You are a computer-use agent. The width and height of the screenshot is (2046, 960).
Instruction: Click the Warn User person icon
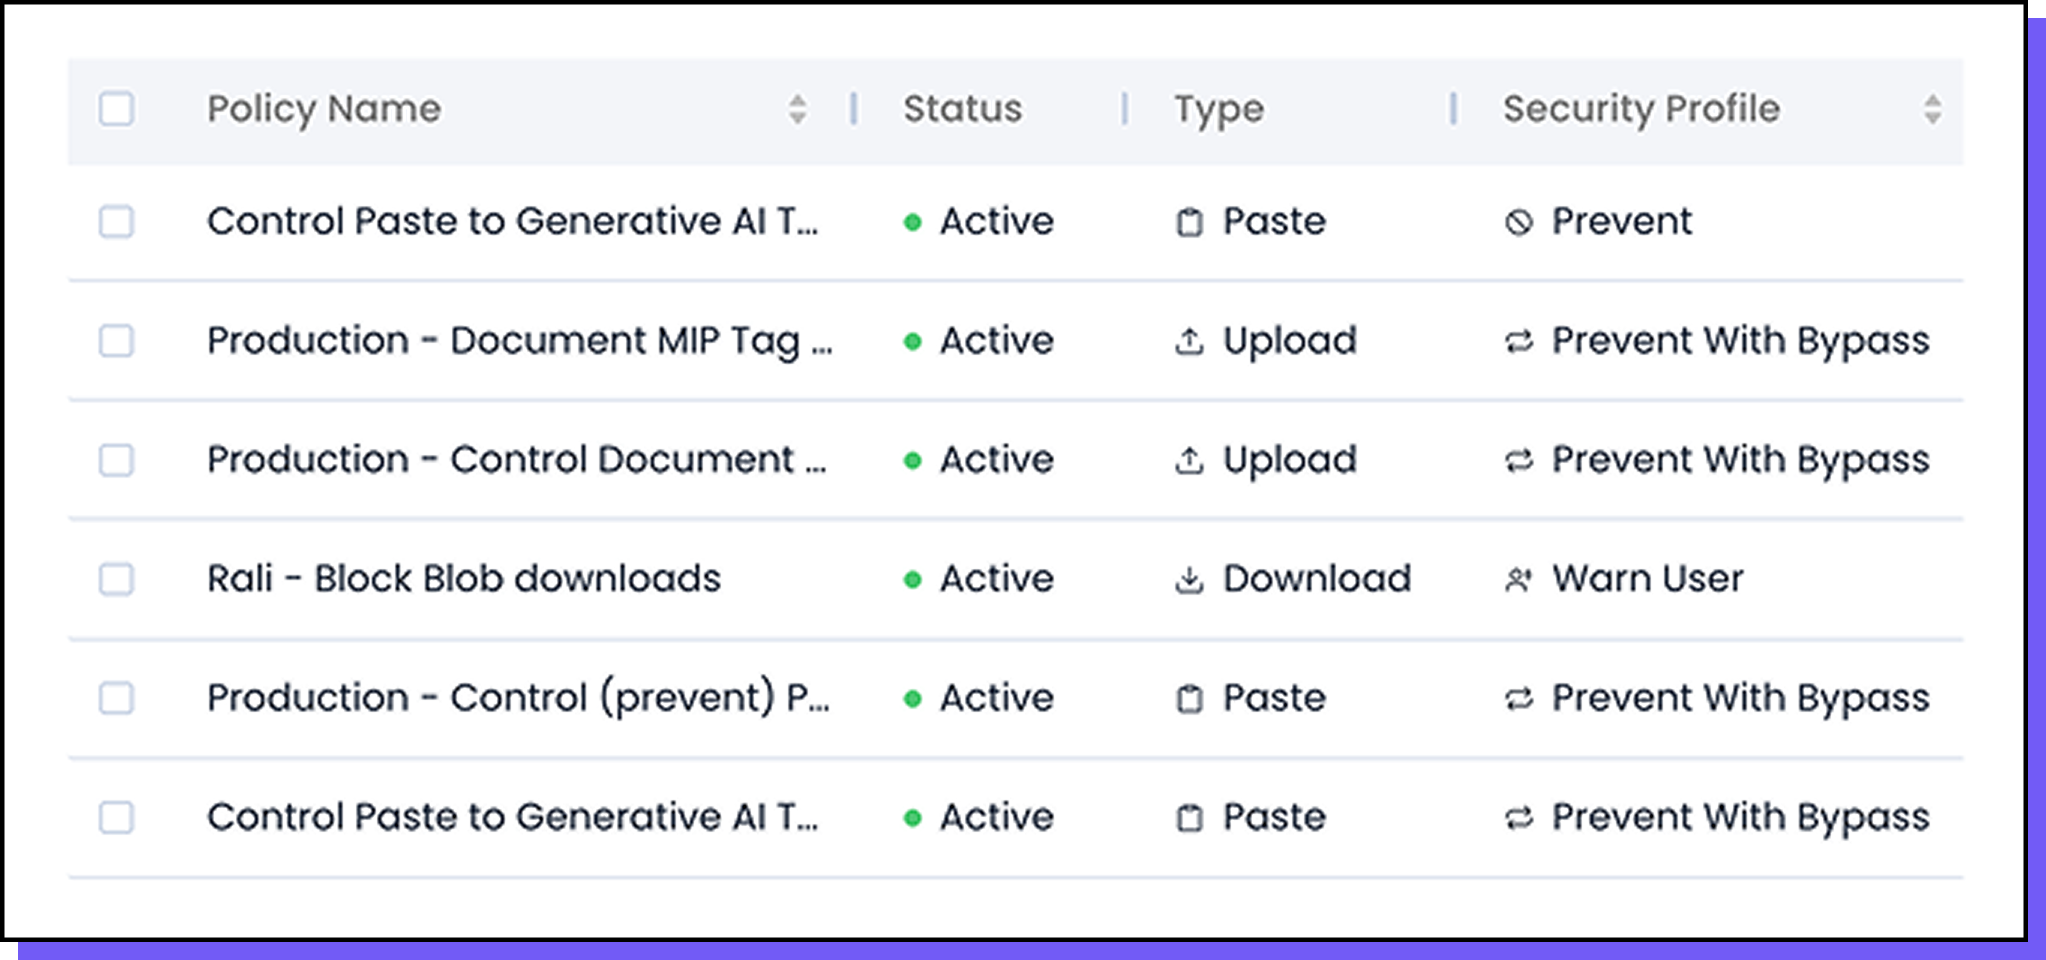pyautogui.click(x=1518, y=580)
